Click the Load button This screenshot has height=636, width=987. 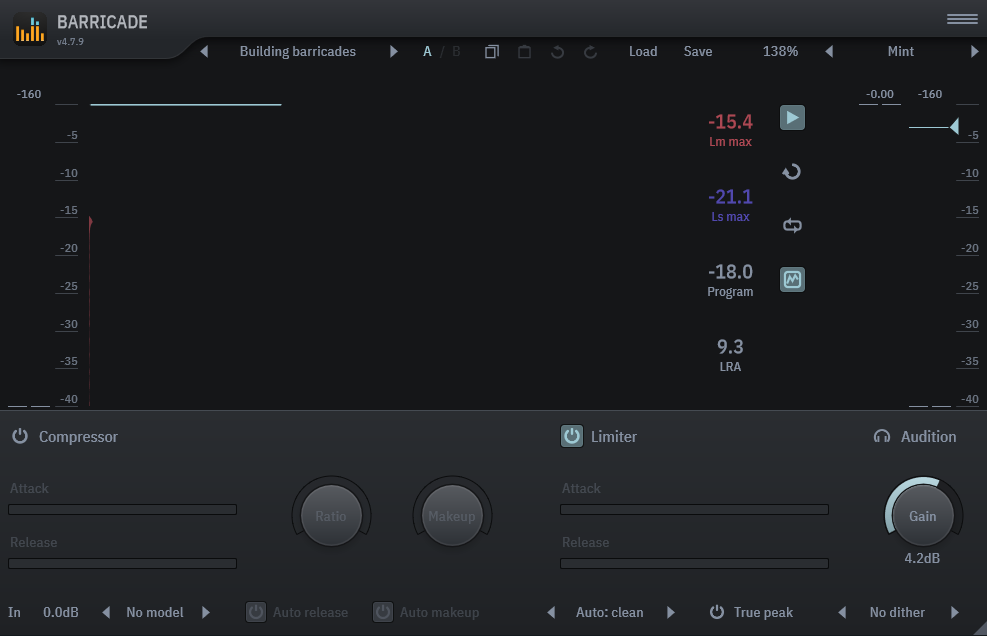(643, 52)
